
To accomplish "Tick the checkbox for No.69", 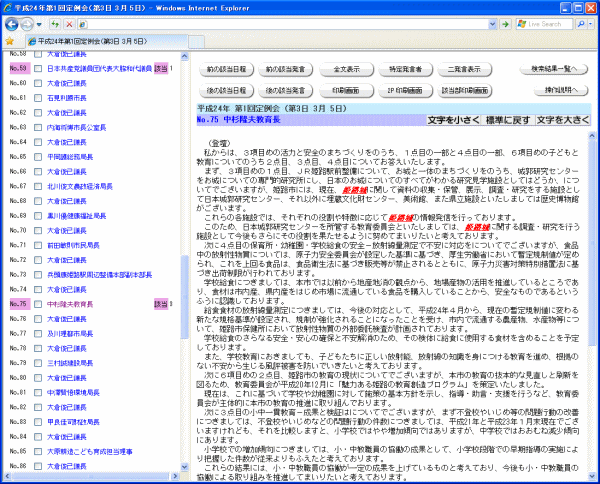I will click(x=38, y=216).
